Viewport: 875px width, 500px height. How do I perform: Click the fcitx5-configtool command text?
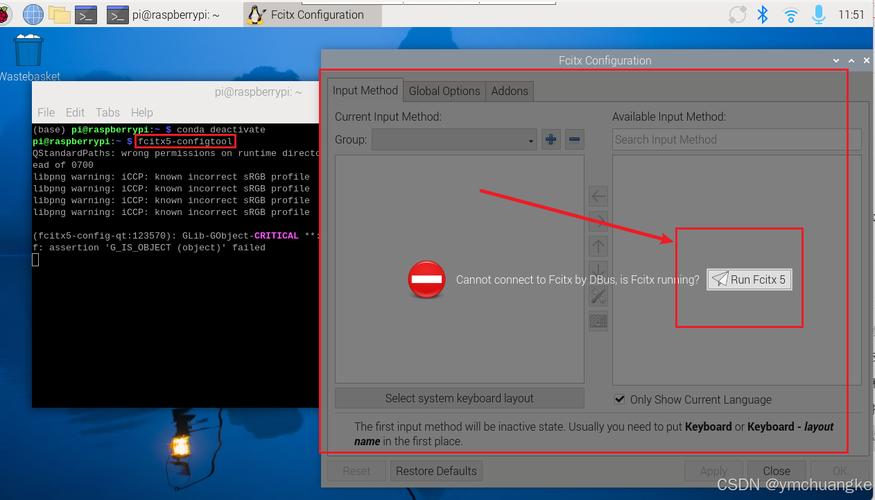[x=185, y=141]
